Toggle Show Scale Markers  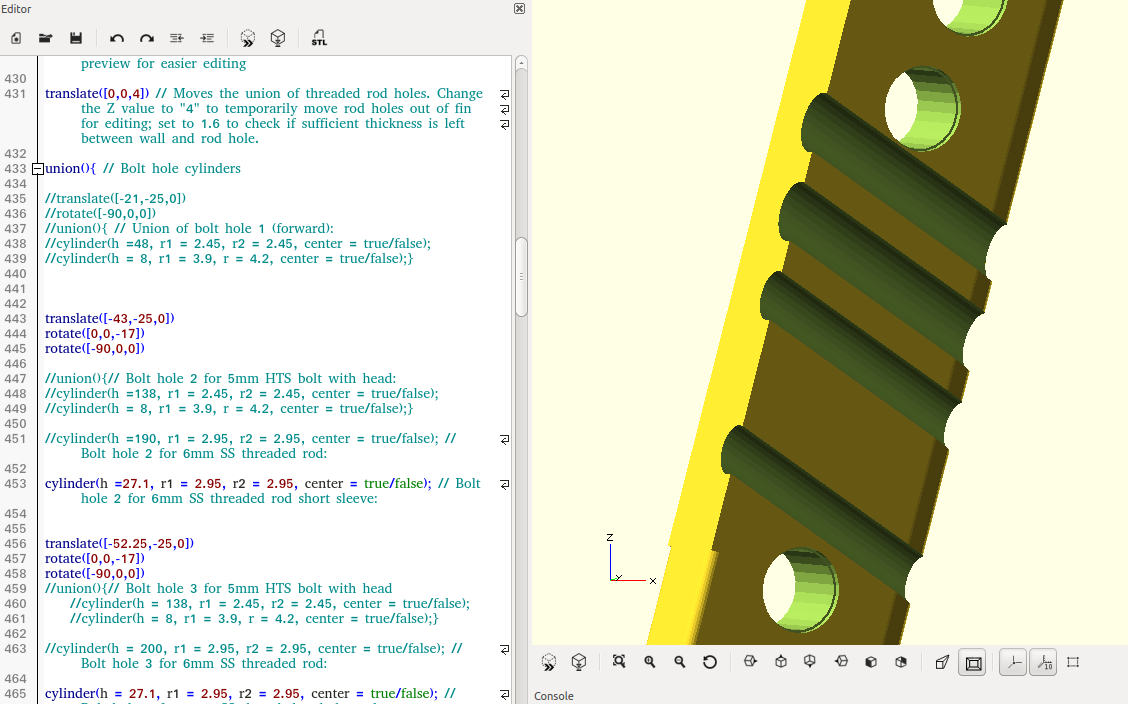(1043, 662)
